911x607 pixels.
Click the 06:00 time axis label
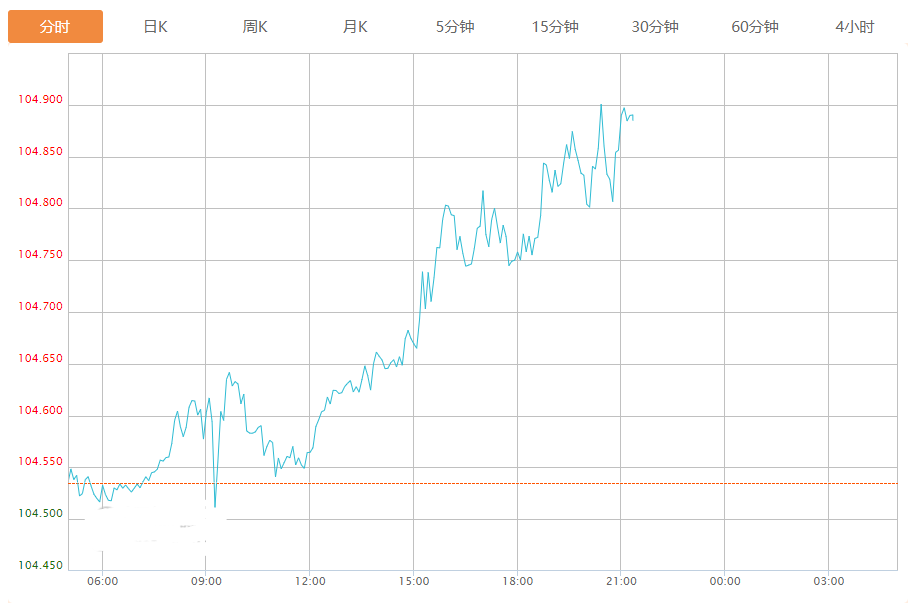point(102,581)
